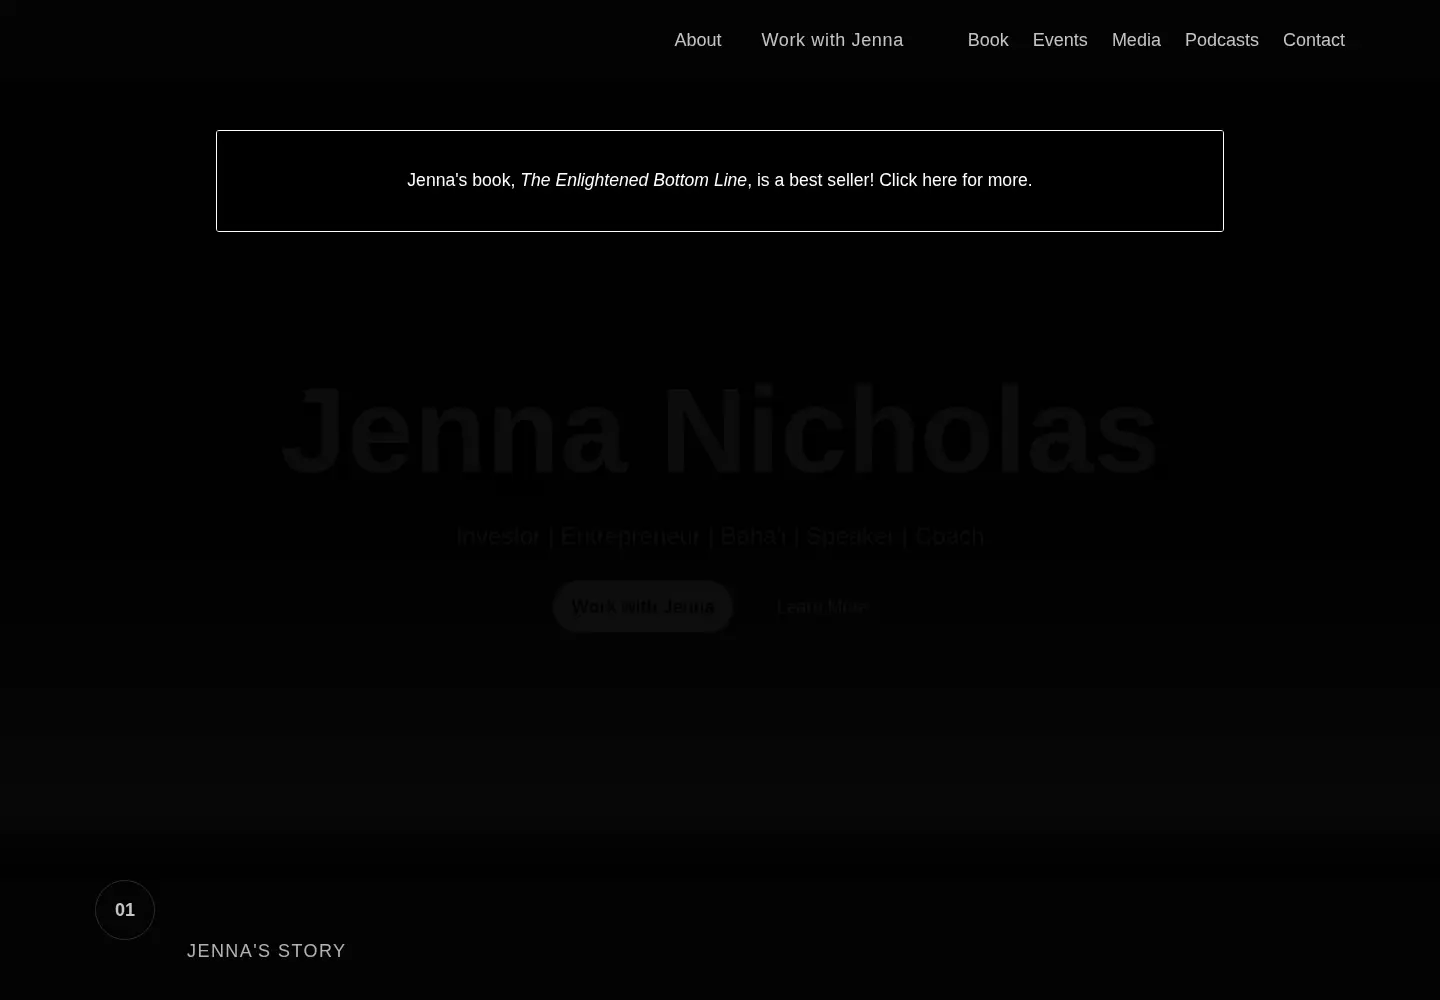Screen dimensions: 1440x1000
Task: Open the About menu item
Action: coord(697,40)
